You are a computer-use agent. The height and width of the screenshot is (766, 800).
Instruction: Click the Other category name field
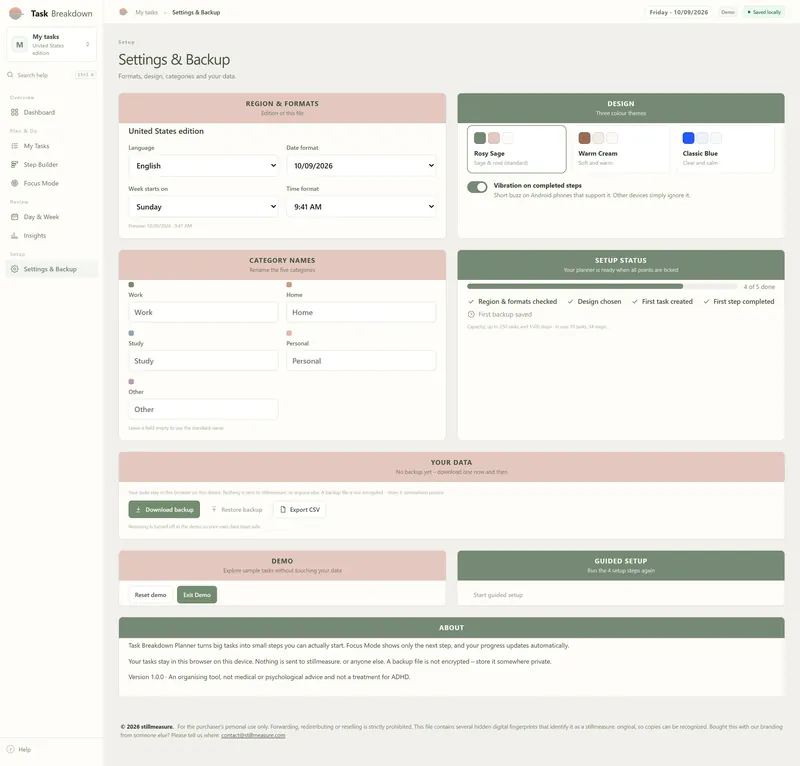coord(203,409)
